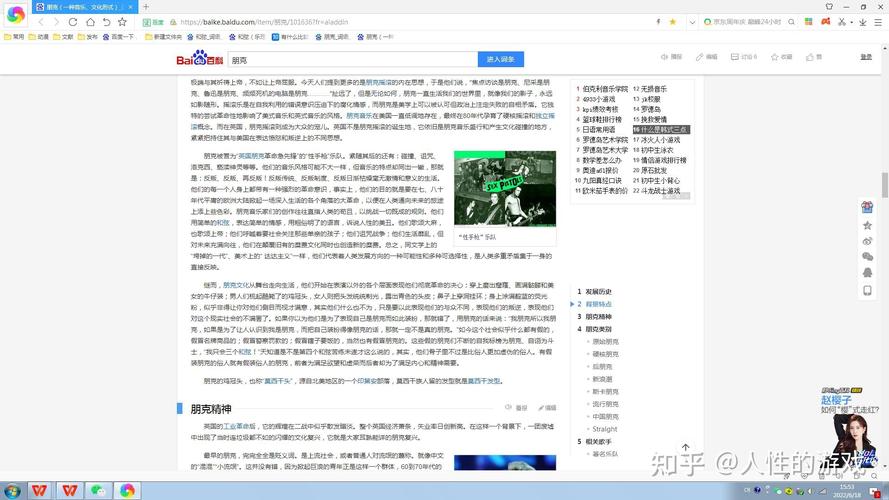
Task: Click 冰火人小游戏 in hot search list
Action: coord(661,140)
